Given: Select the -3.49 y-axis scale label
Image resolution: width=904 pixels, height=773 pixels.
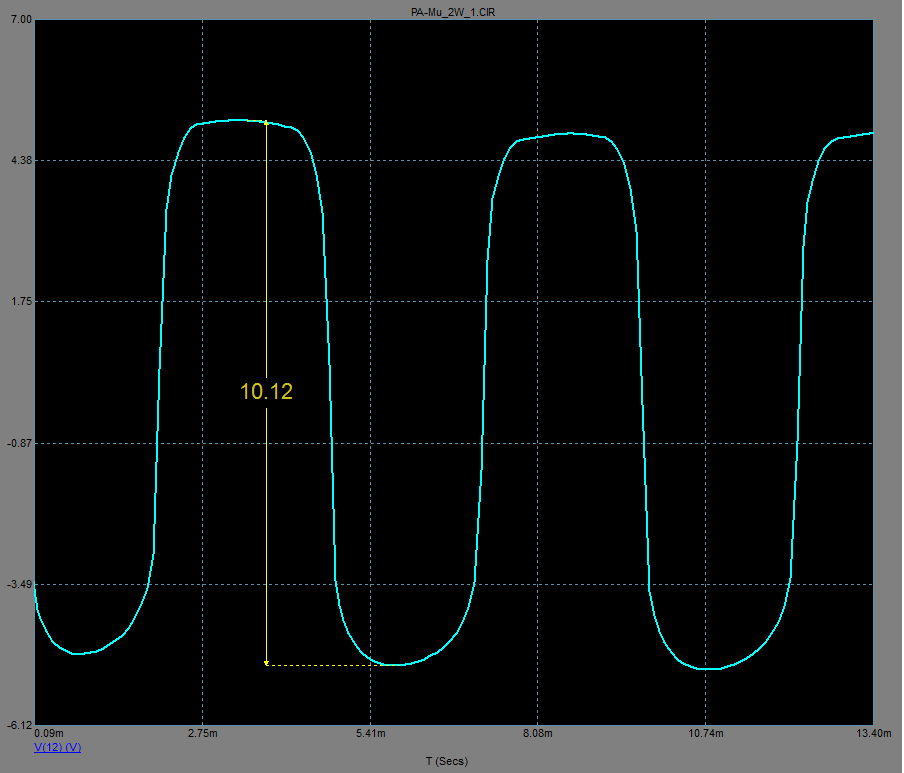Looking at the screenshot, I should [x=20, y=584].
